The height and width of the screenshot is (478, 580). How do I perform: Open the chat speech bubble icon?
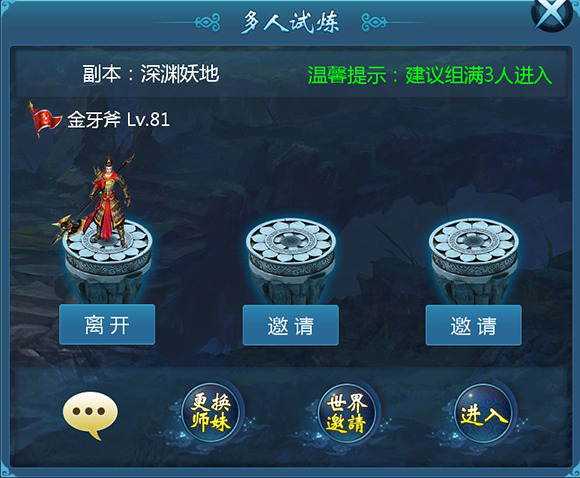(91, 415)
